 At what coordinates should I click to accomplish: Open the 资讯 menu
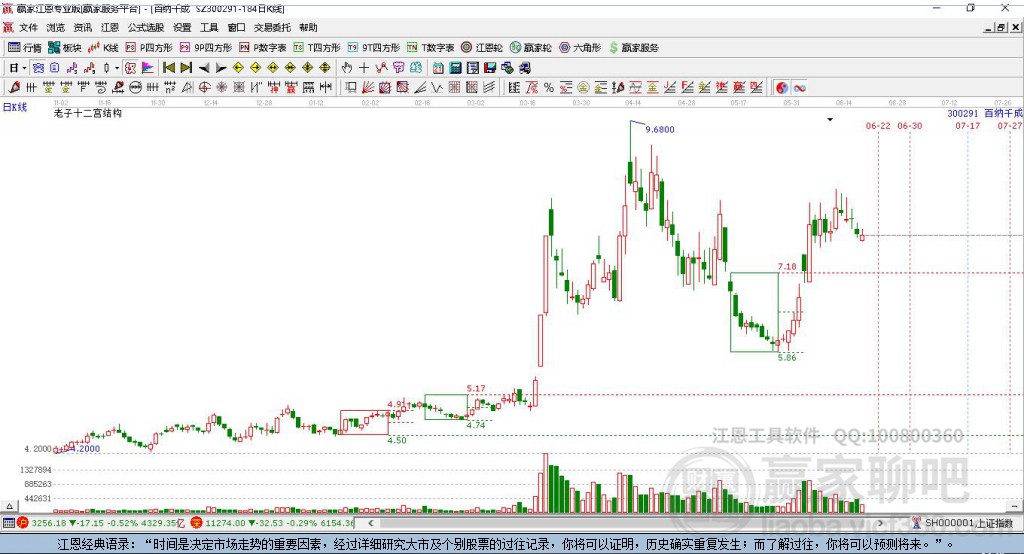[82, 27]
